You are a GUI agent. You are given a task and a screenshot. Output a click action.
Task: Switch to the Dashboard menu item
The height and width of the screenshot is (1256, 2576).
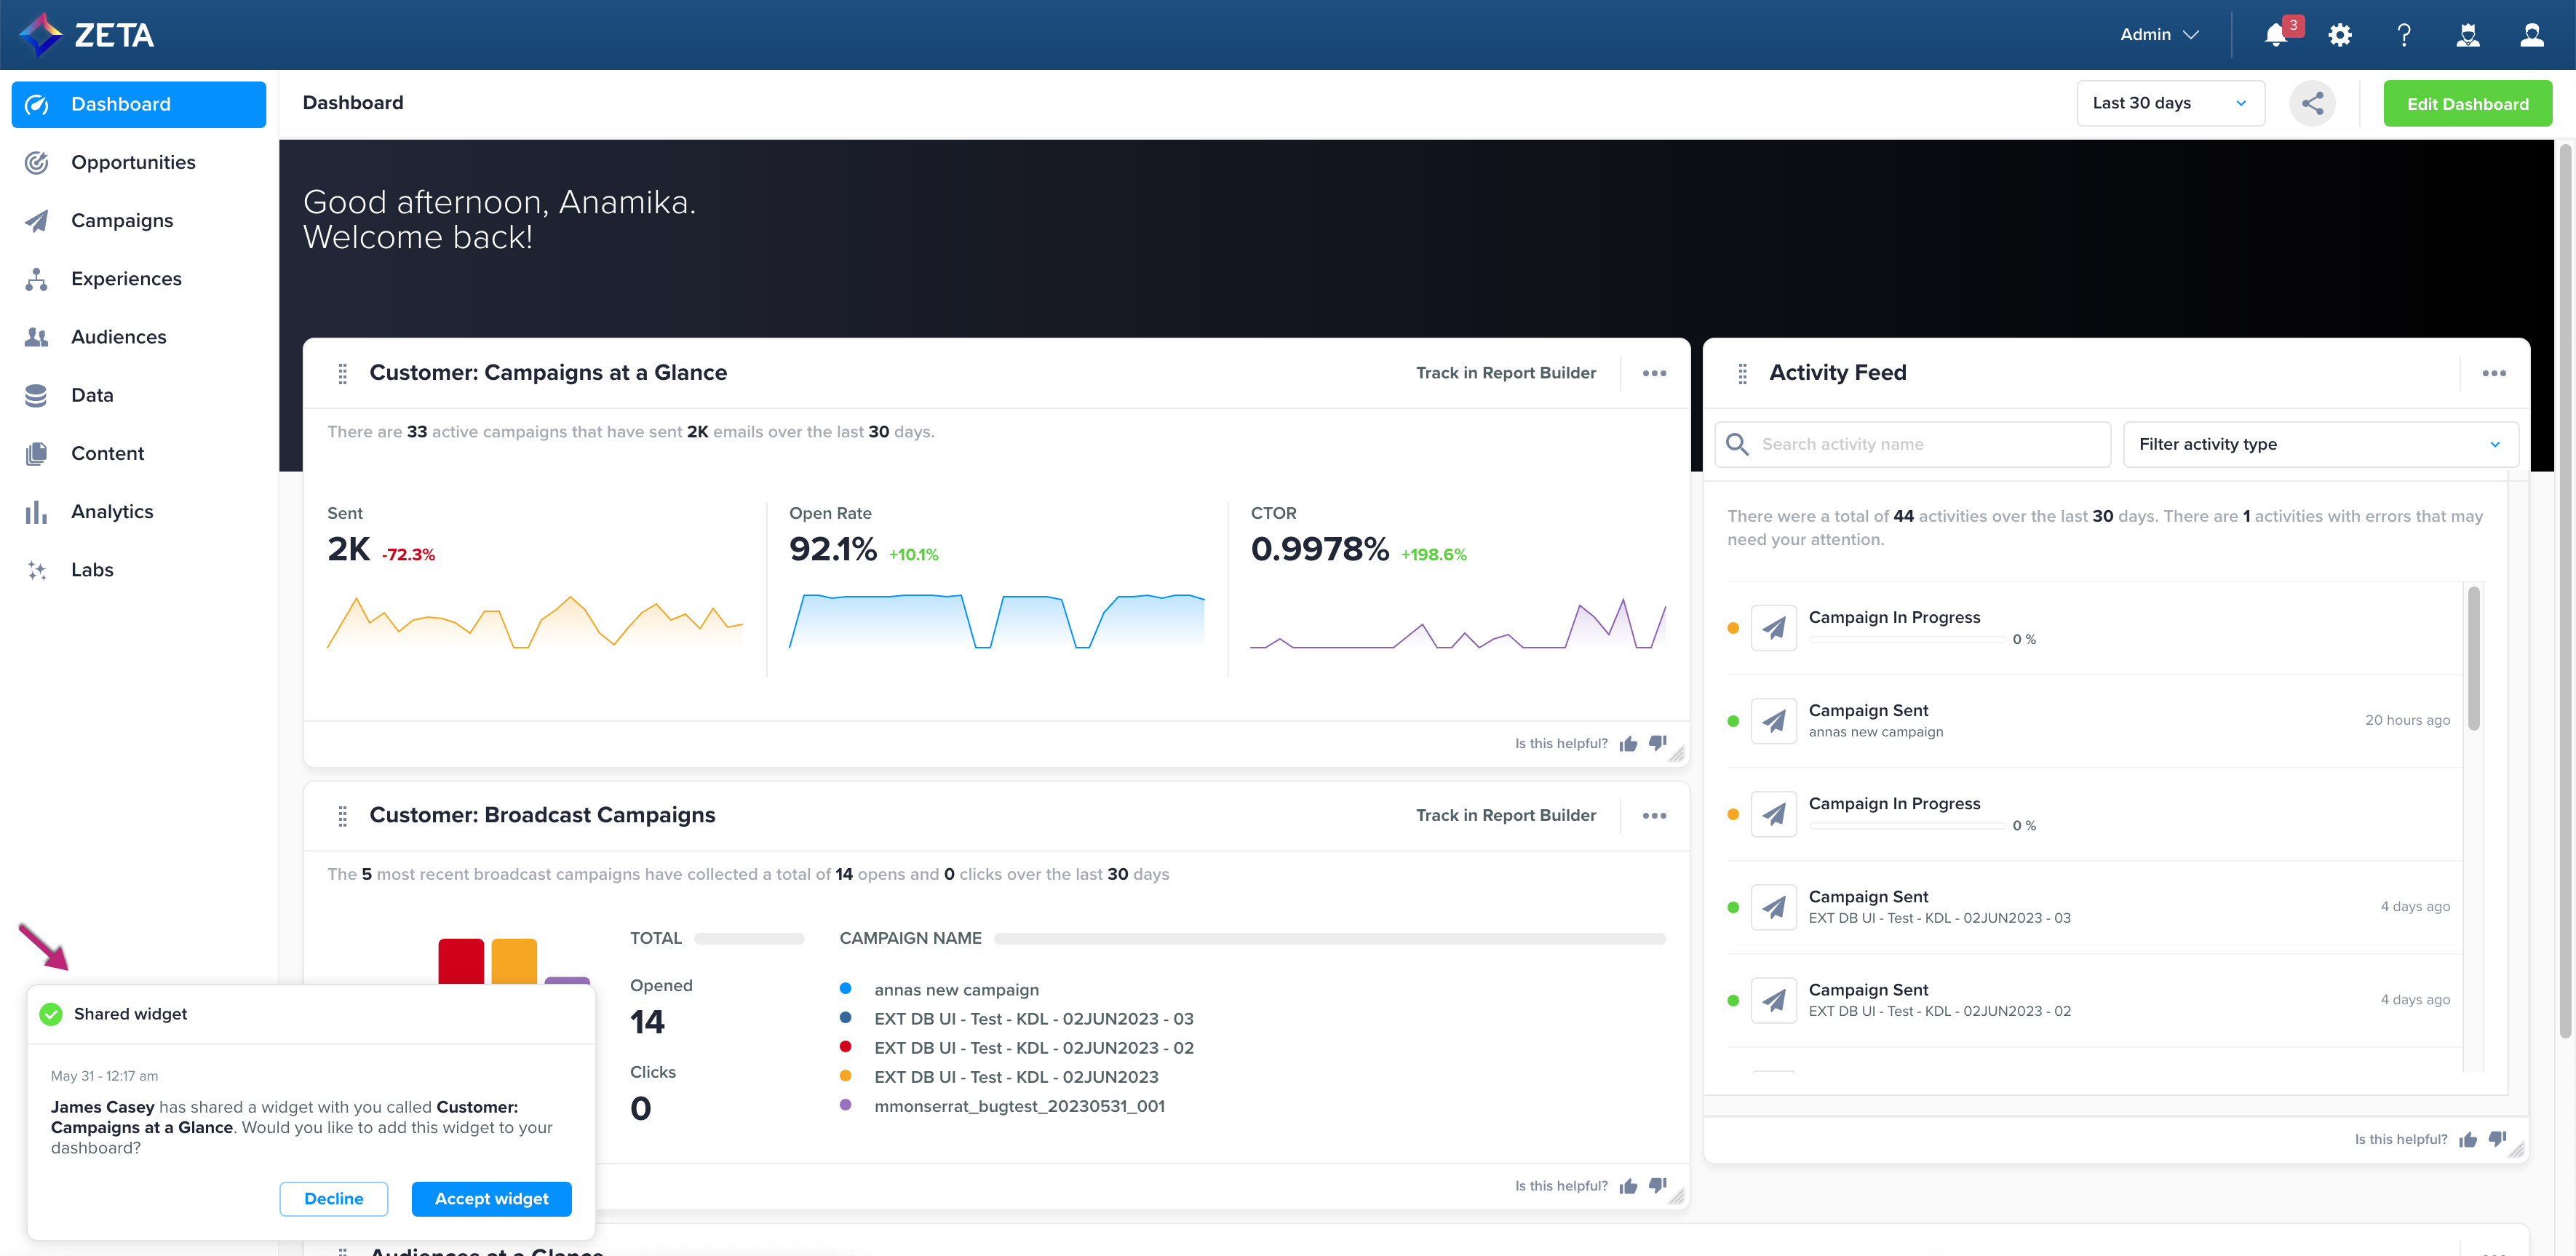120,103
